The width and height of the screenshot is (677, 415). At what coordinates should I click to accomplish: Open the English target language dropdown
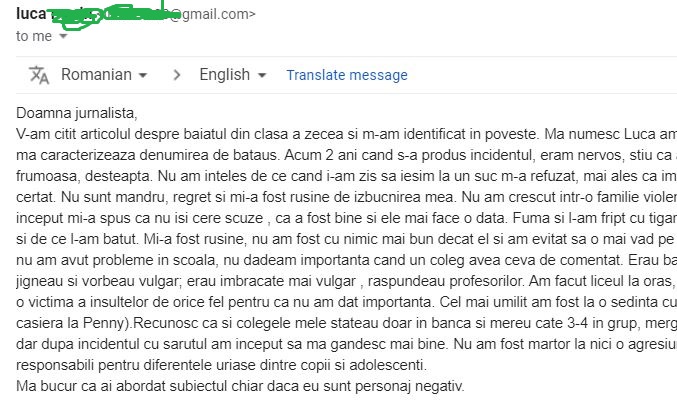click(x=232, y=75)
